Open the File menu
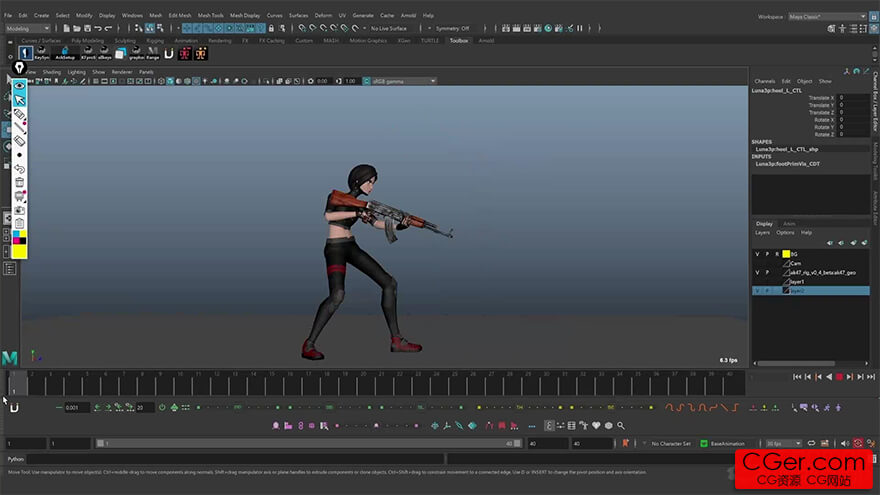The image size is (880, 495). tap(8, 15)
